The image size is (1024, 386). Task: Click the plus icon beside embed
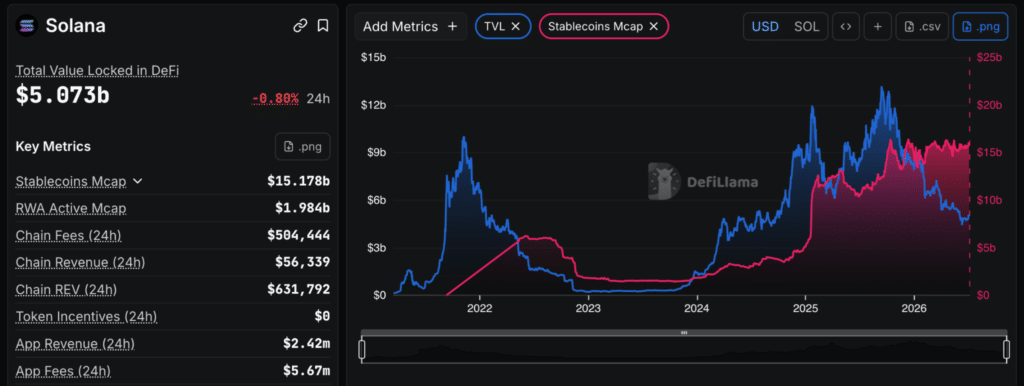click(878, 27)
